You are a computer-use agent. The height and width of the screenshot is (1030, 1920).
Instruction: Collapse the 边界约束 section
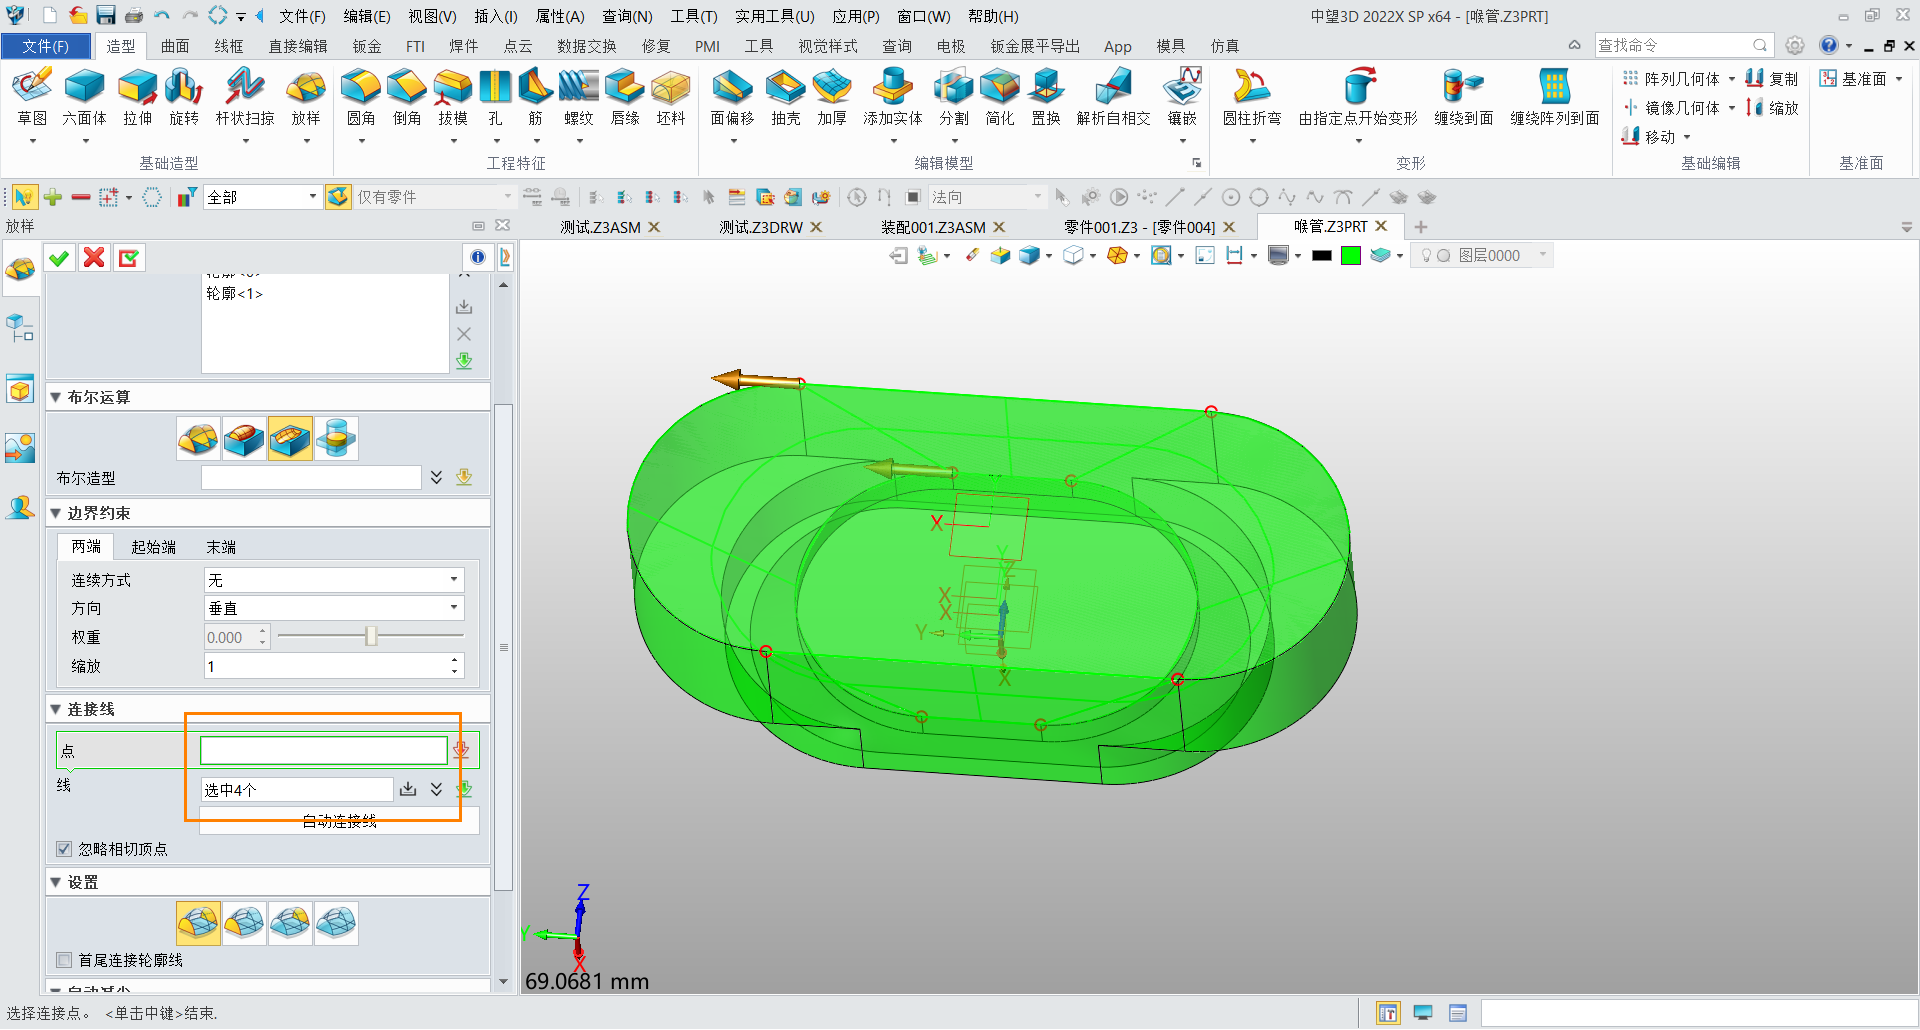tap(56, 513)
